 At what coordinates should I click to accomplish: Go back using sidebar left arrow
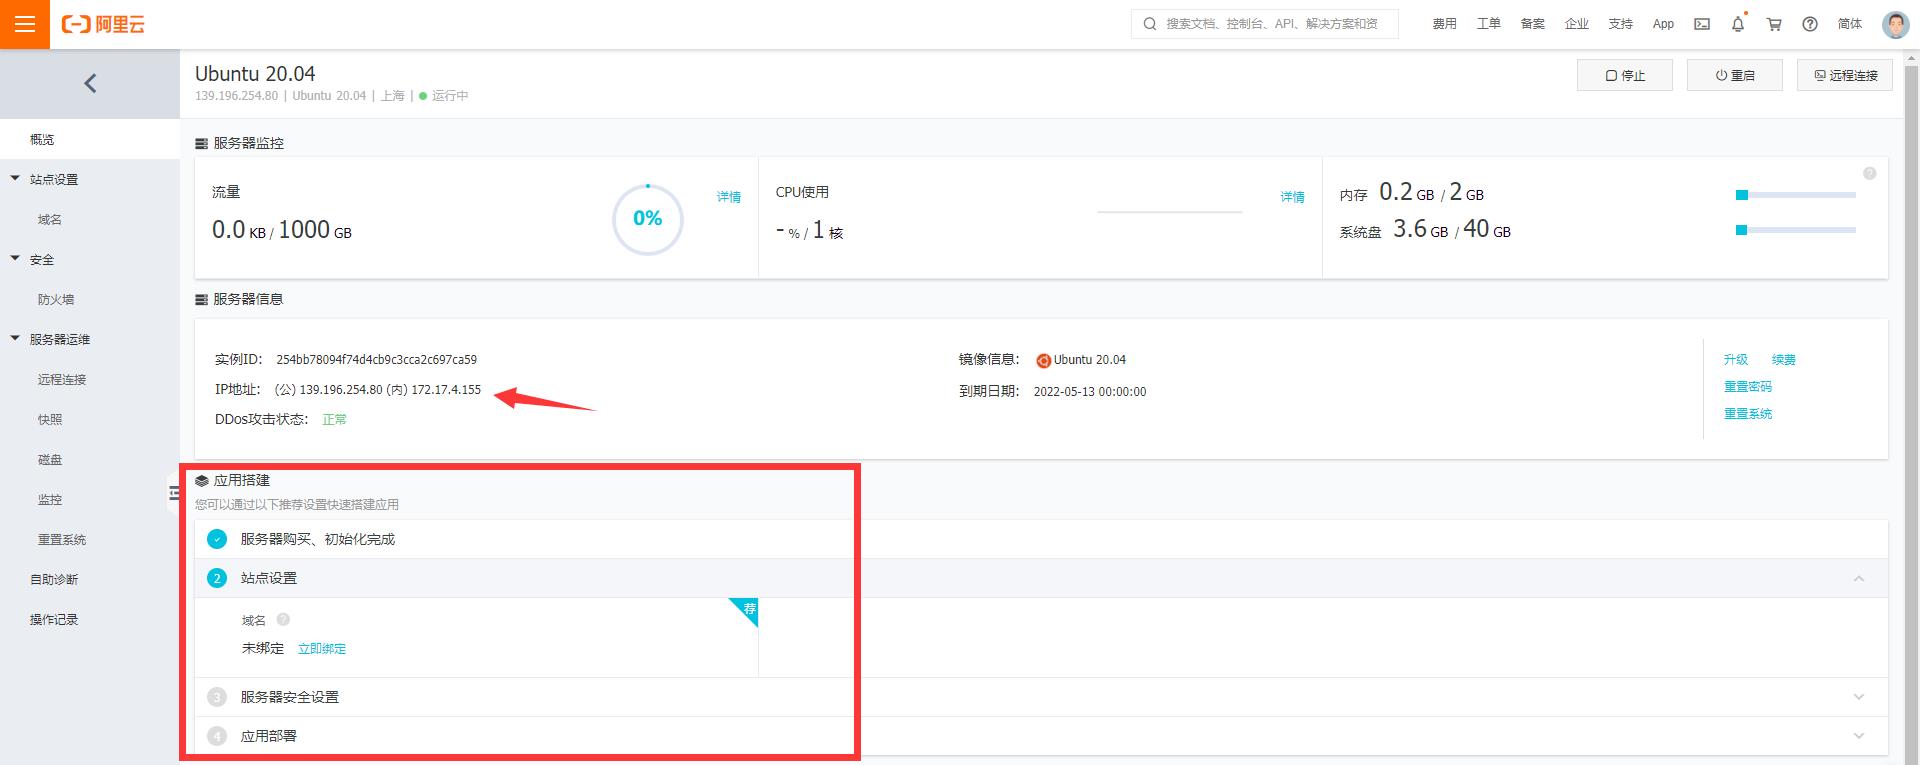click(x=90, y=83)
